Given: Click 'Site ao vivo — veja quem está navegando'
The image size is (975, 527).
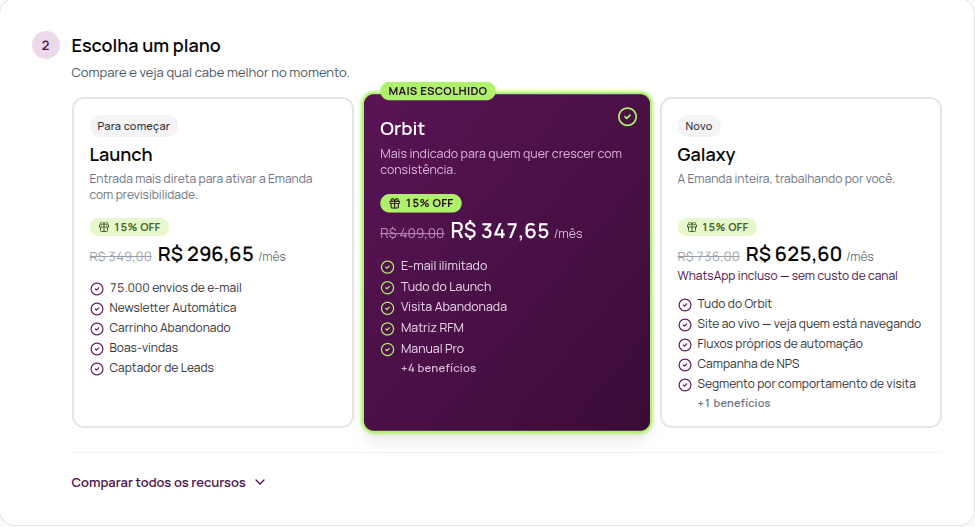Looking at the screenshot, I should coord(809,324).
